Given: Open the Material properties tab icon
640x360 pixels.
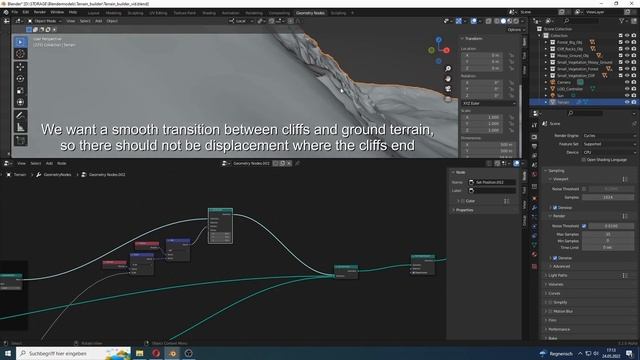Looking at the screenshot, I should click(x=534, y=254).
